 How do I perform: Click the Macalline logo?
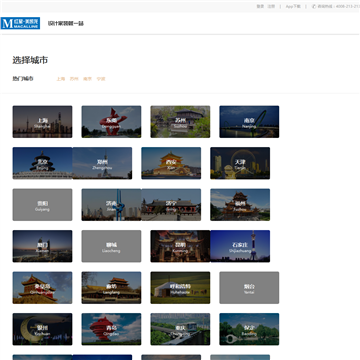(20, 23)
